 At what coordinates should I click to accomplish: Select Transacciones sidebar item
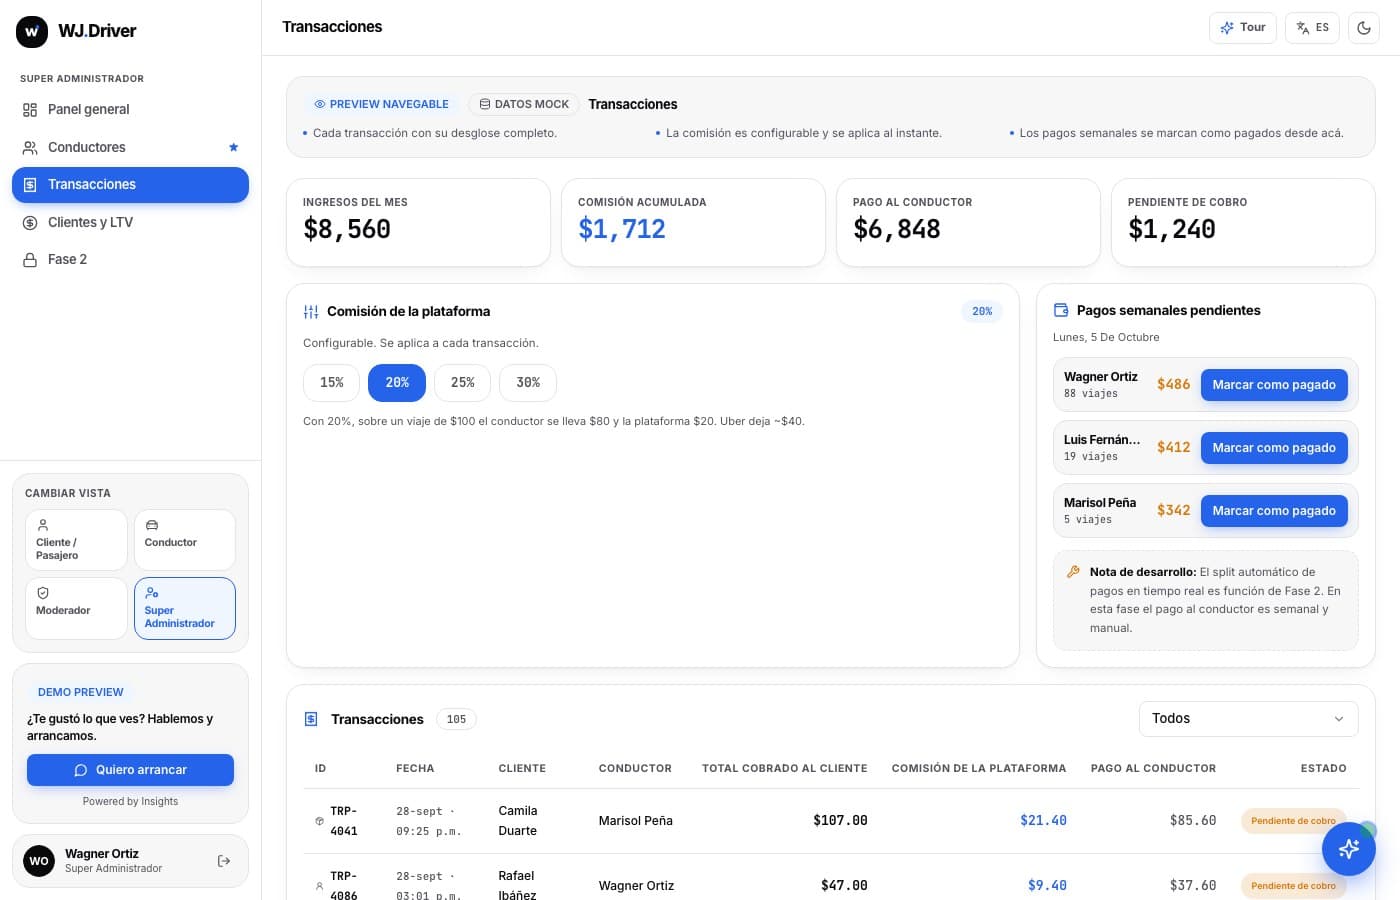pyautogui.click(x=130, y=184)
